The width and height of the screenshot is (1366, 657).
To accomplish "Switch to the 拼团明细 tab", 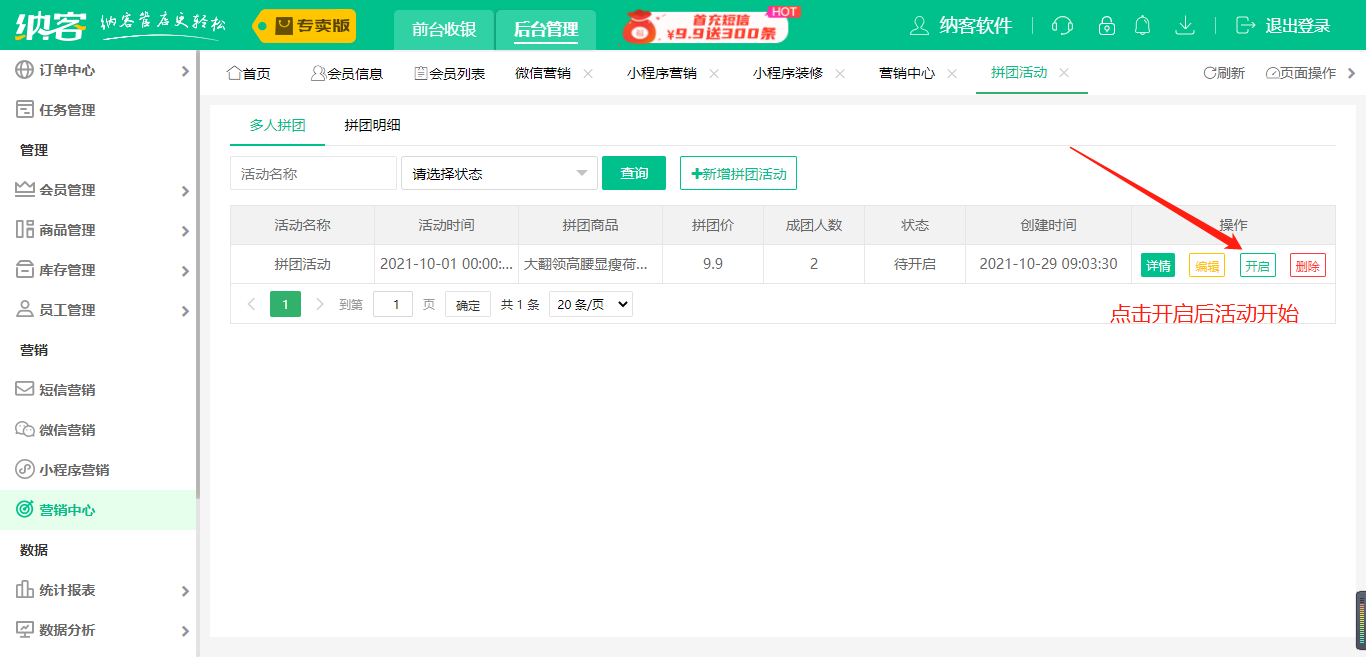I will click(x=372, y=126).
